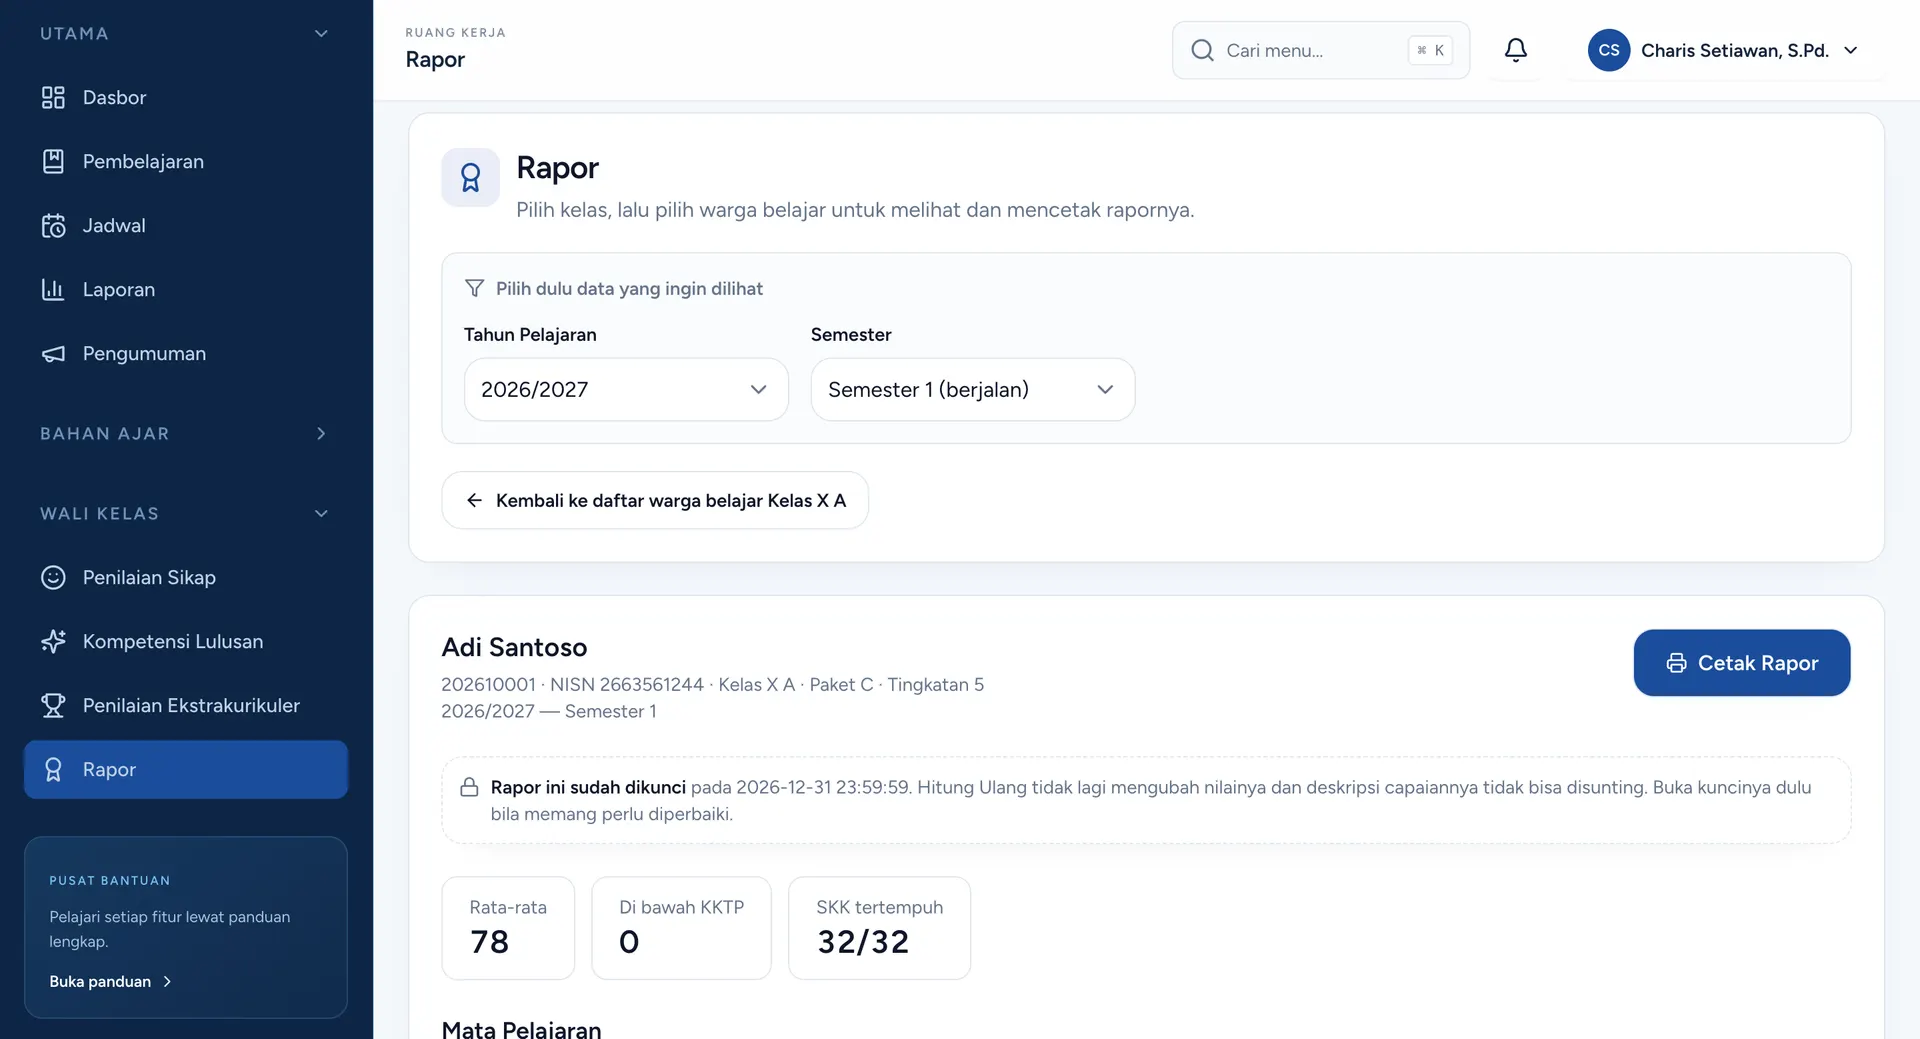
Task: Click the ⌘ K shortcut badge
Action: pos(1430,50)
